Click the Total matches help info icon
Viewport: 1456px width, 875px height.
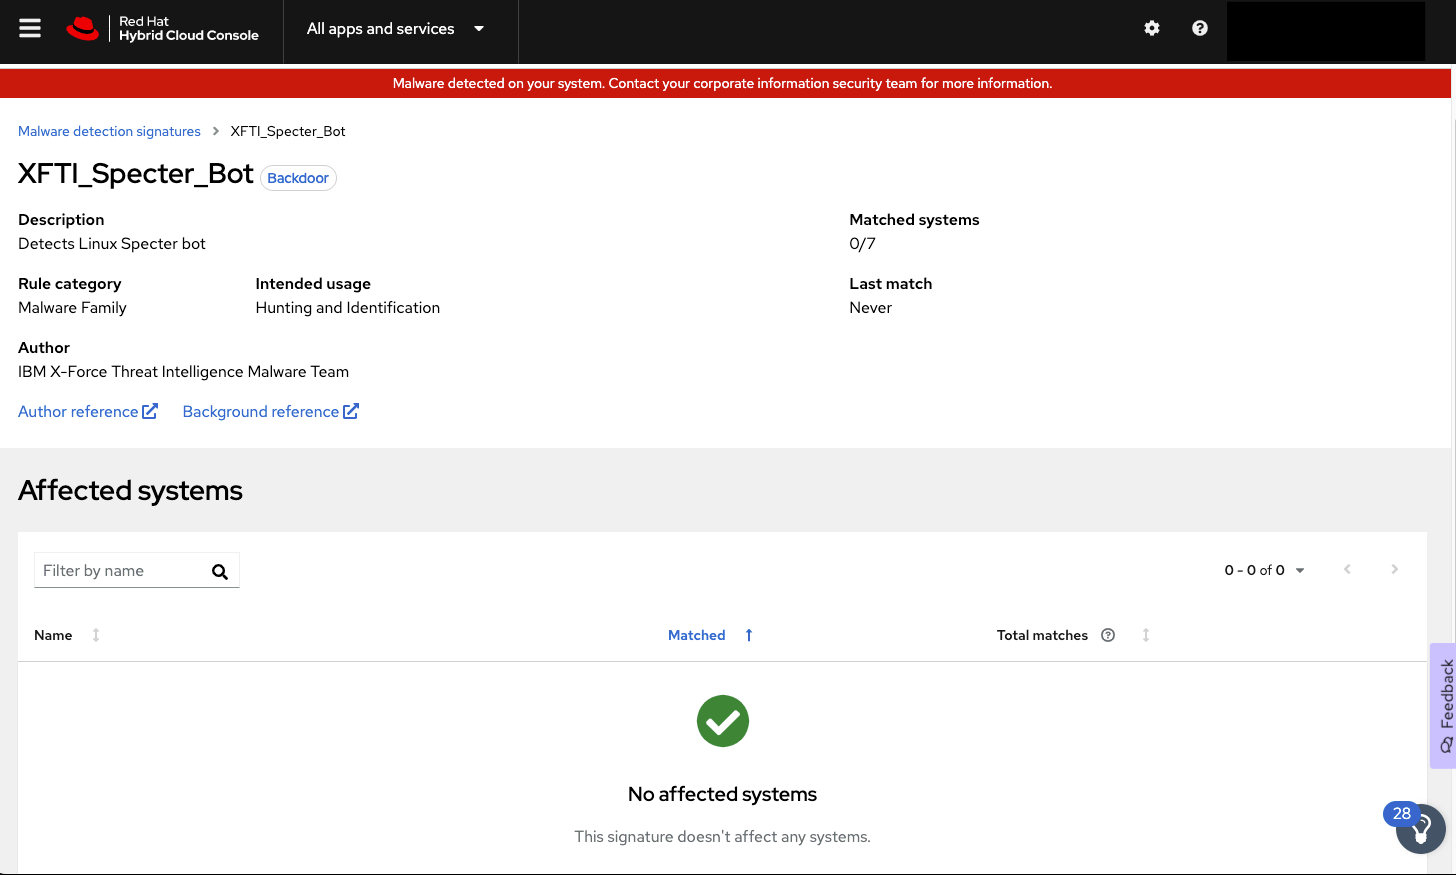click(1108, 635)
